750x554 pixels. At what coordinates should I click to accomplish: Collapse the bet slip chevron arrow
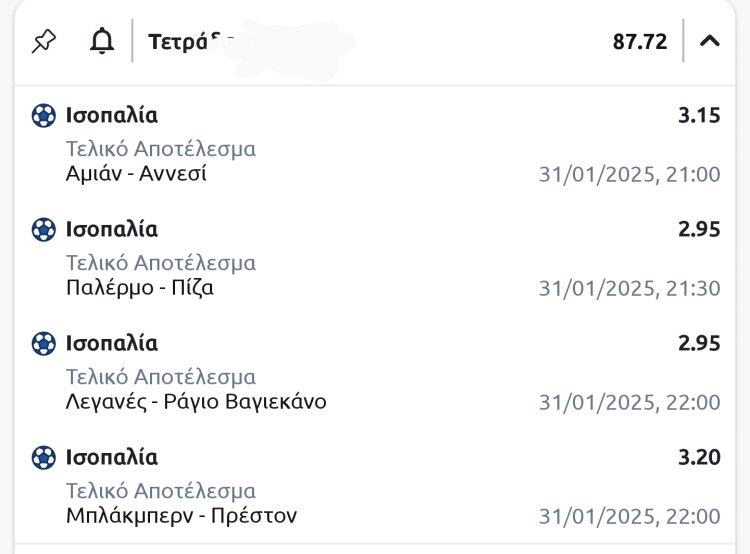coord(710,42)
